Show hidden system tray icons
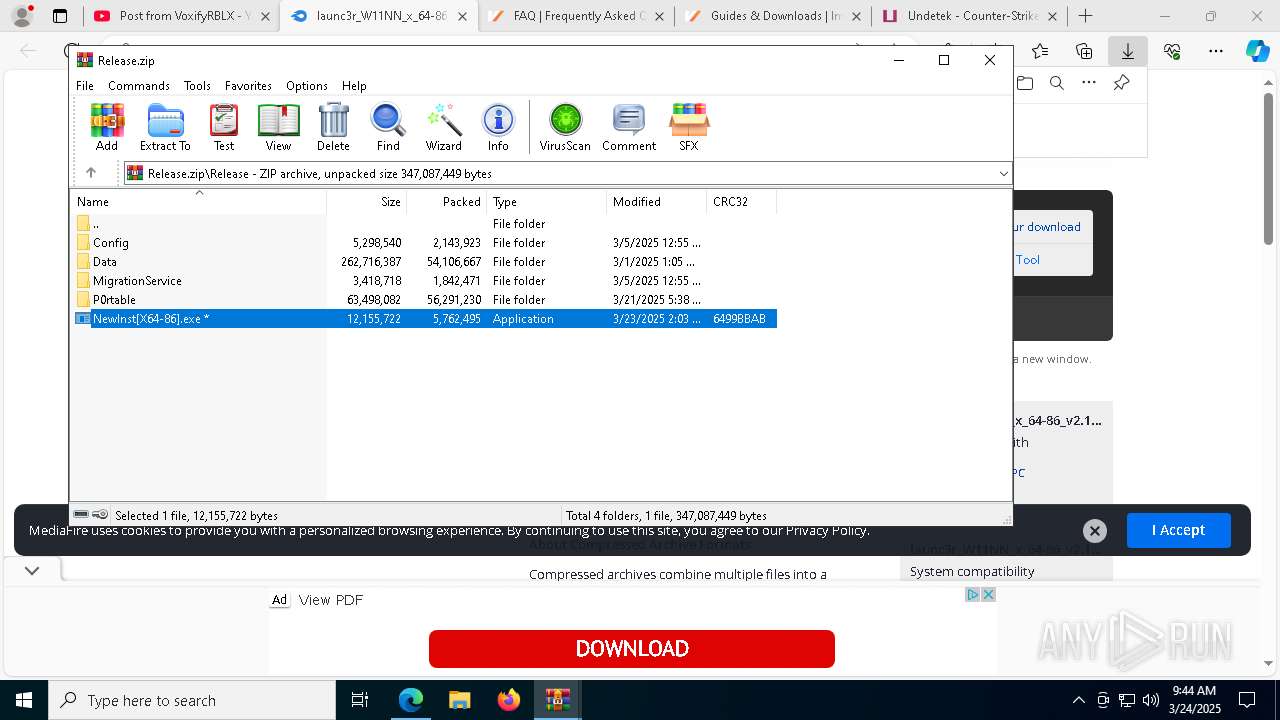The width and height of the screenshot is (1280, 720). 1078,700
